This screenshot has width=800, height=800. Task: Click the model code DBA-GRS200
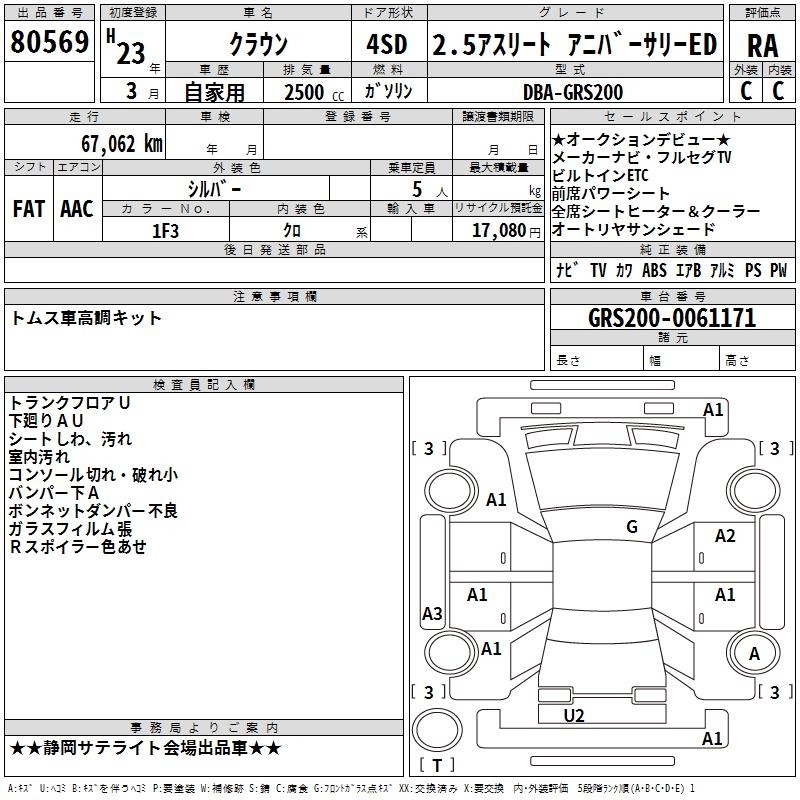[x=572, y=92]
